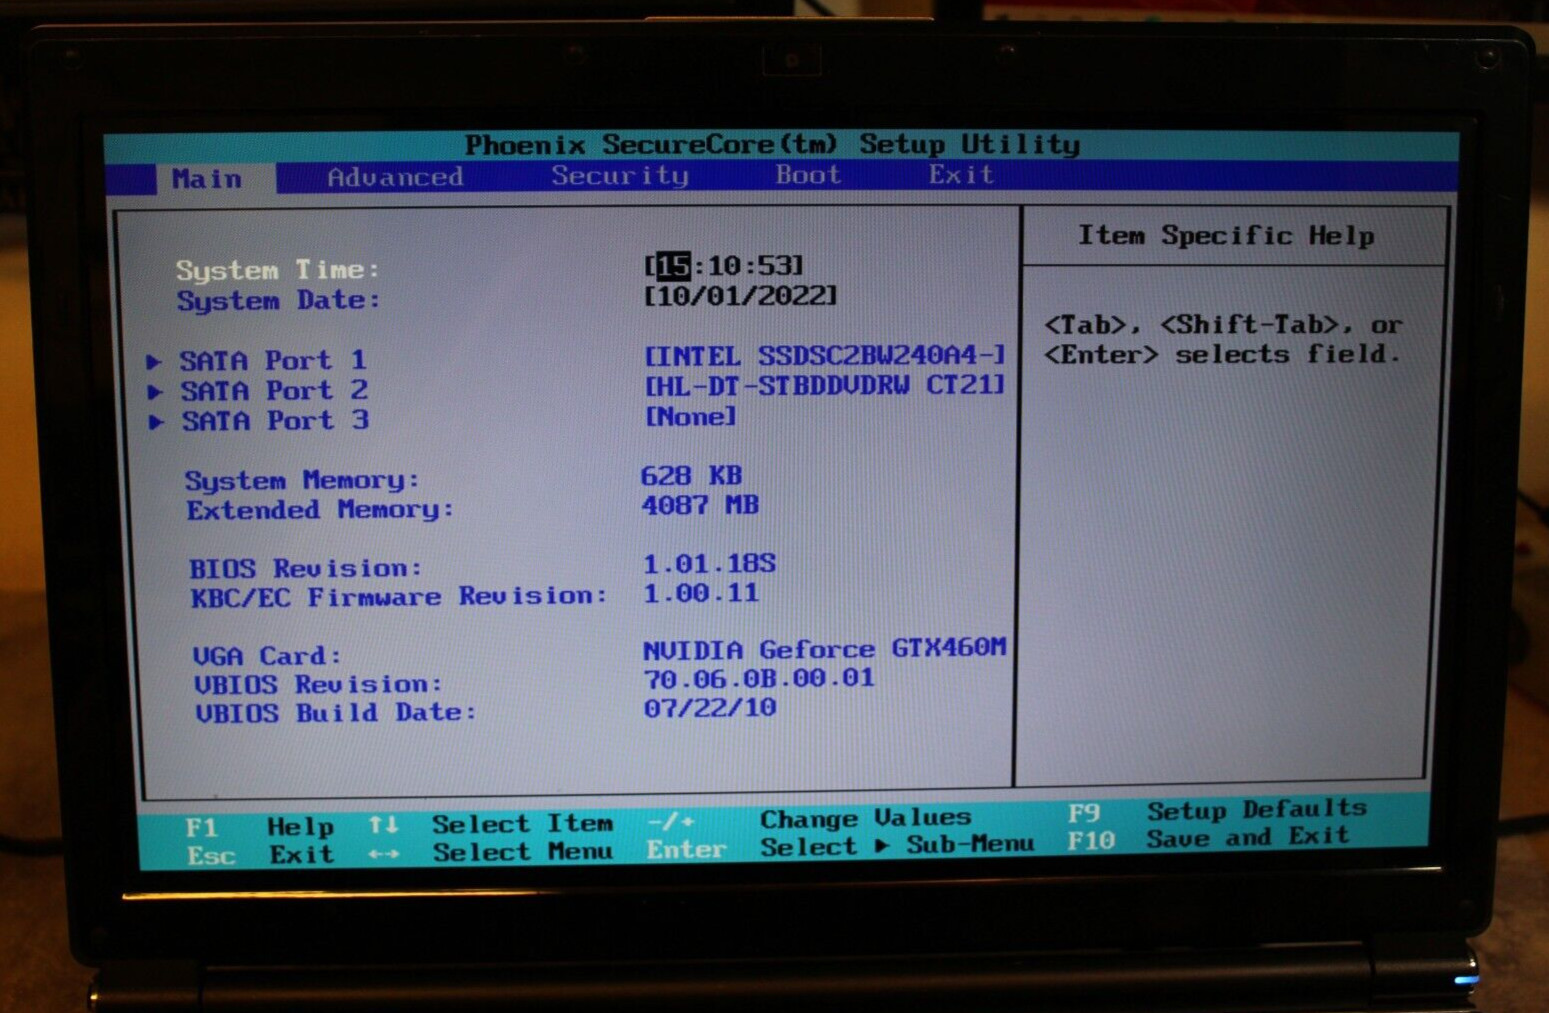
Task: Click the Enter Select Sub-Menu hint
Action: click(840, 847)
